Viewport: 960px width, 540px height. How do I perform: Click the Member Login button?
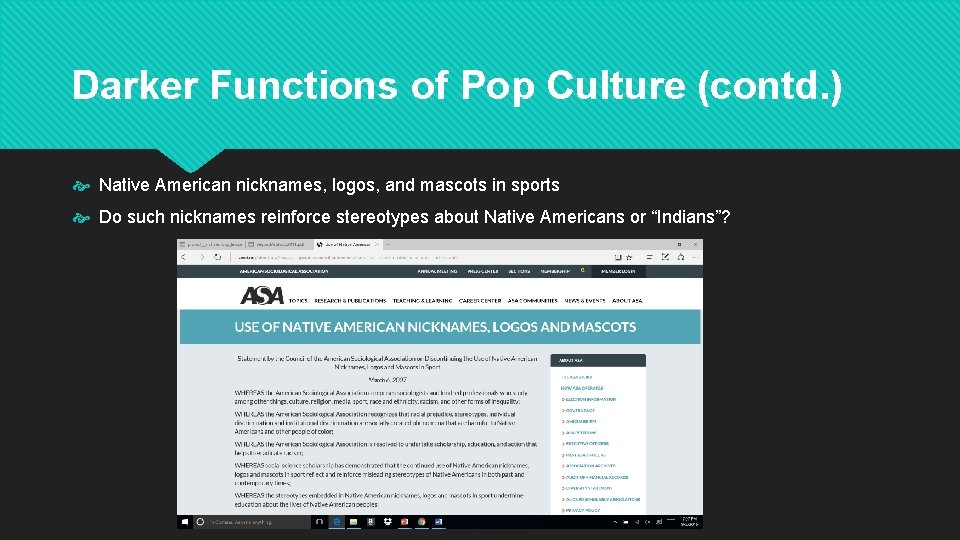(x=618, y=271)
